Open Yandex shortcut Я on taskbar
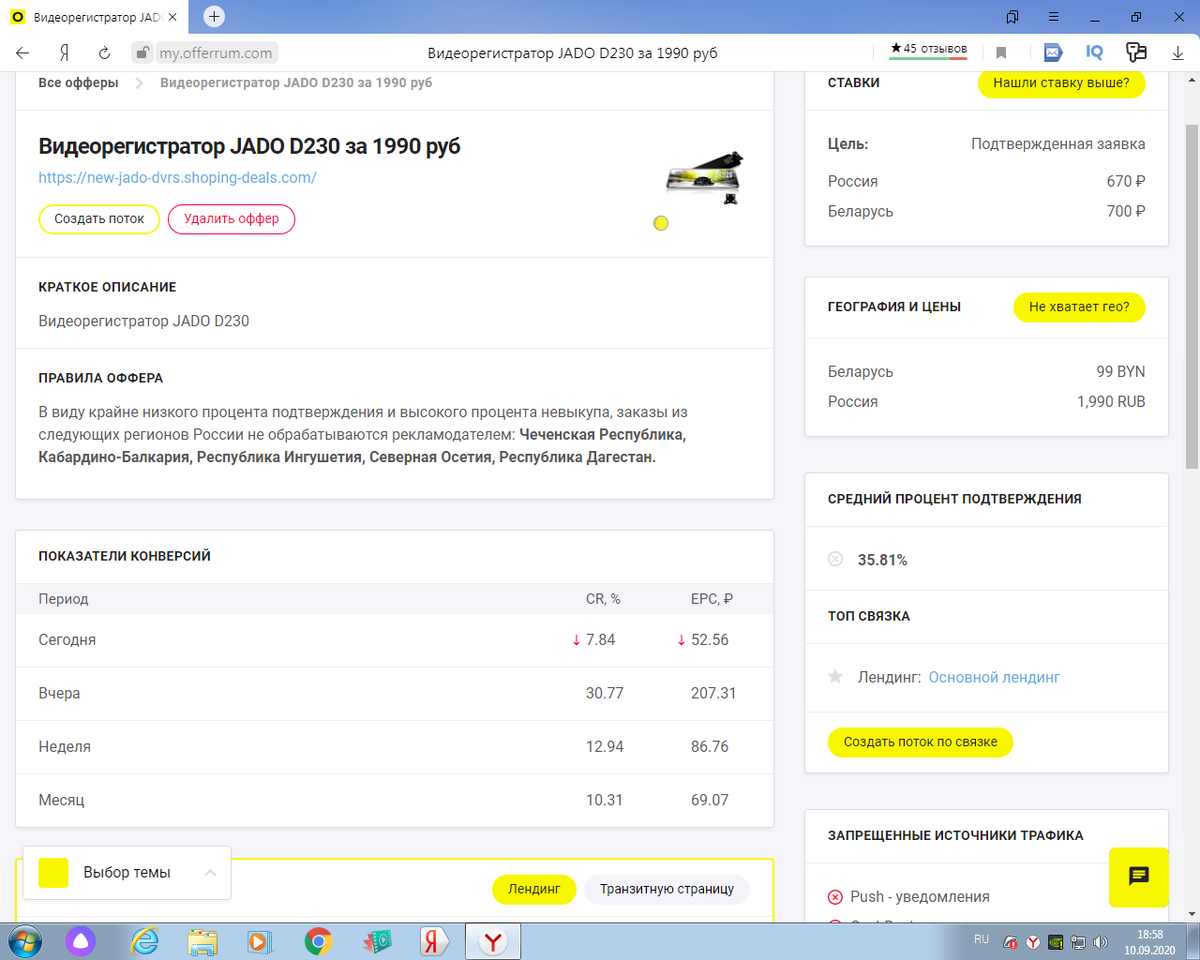This screenshot has width=1200, height=960. [433, 942]
